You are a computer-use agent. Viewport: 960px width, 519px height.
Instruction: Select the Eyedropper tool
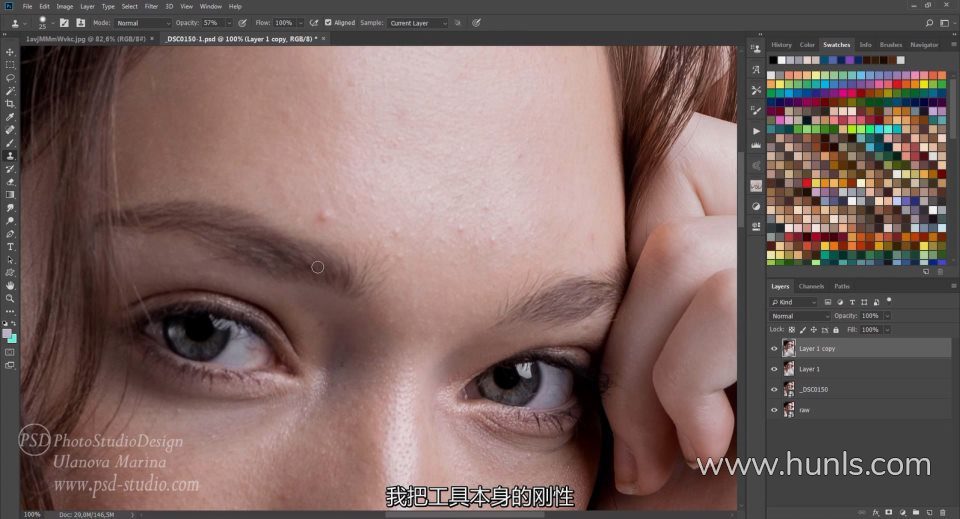(x=10, y=117)
